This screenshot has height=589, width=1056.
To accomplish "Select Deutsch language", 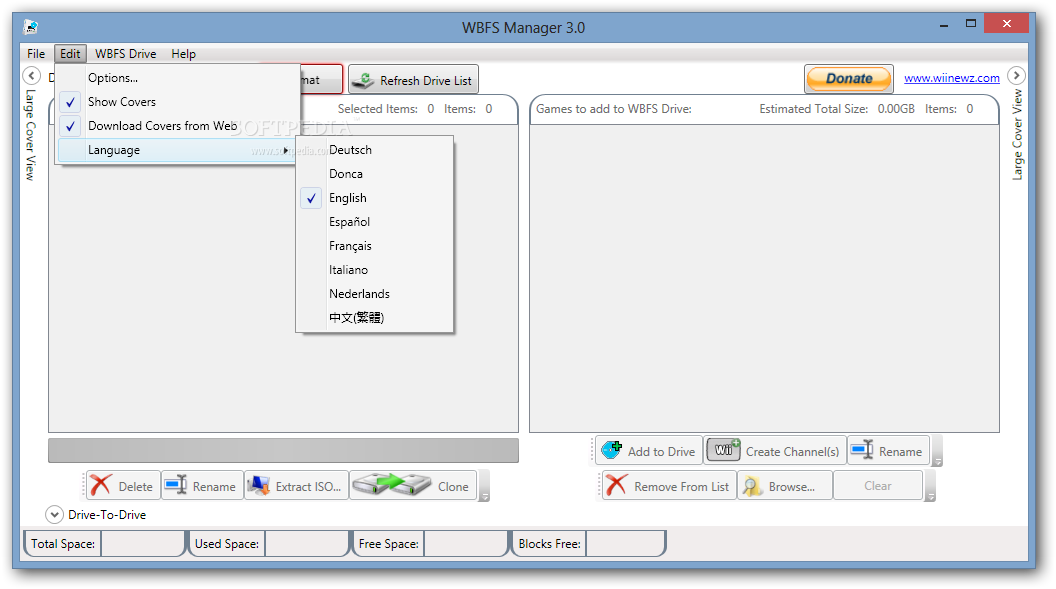I will [374, 150].
